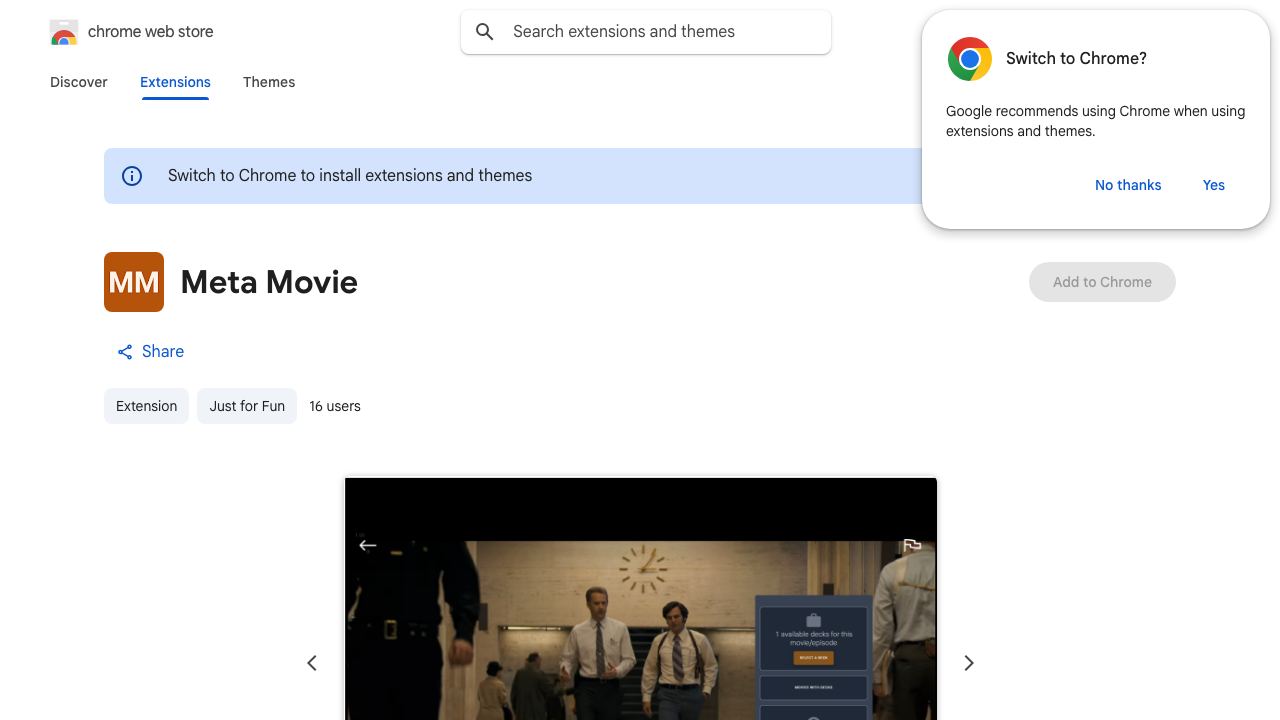Accept switching with Yes button

pyautogui.click(x=1214, y=185)
